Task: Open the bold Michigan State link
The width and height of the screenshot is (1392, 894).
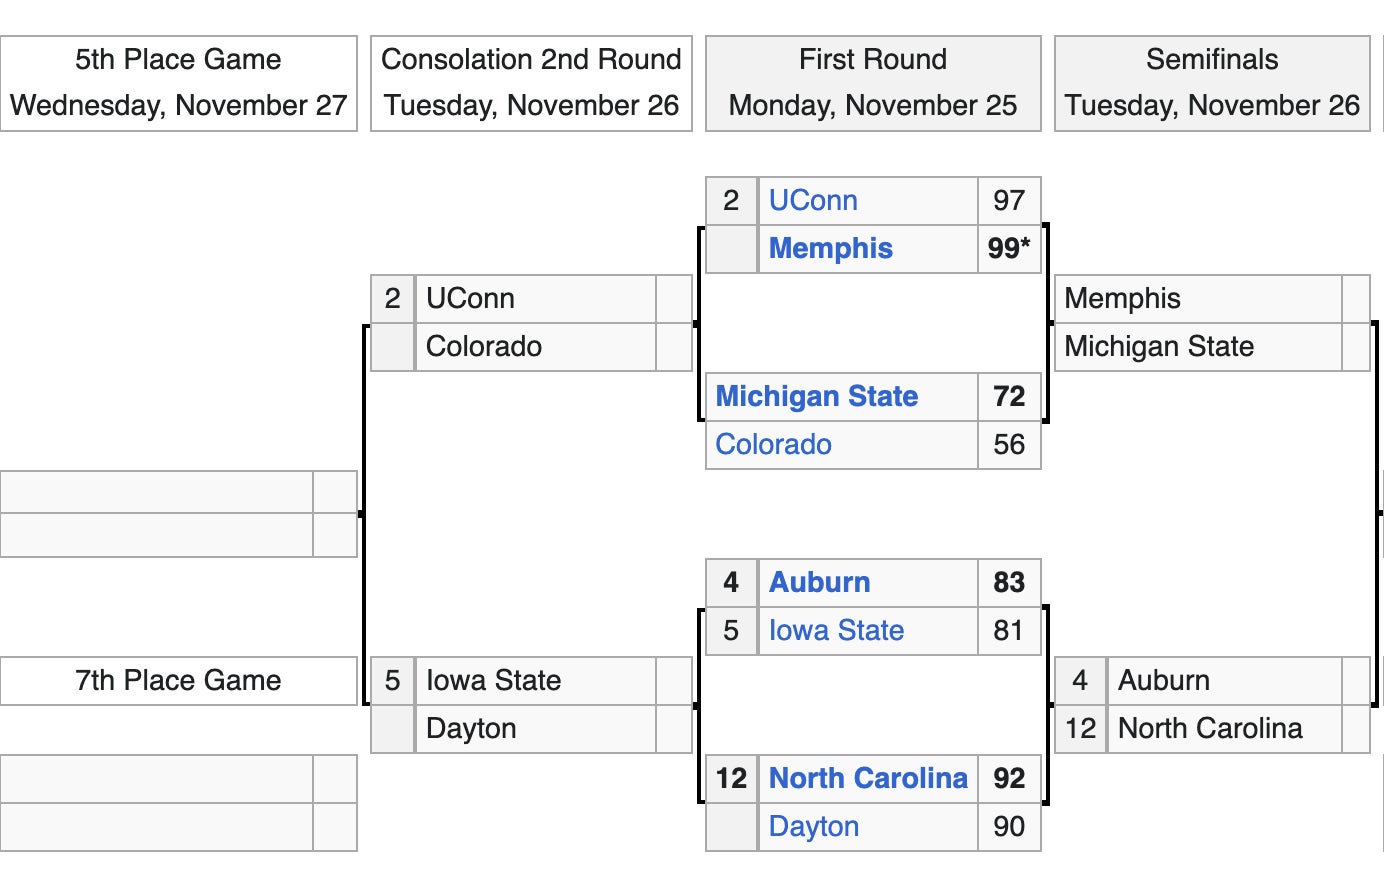Action: (x=816, y=397)
